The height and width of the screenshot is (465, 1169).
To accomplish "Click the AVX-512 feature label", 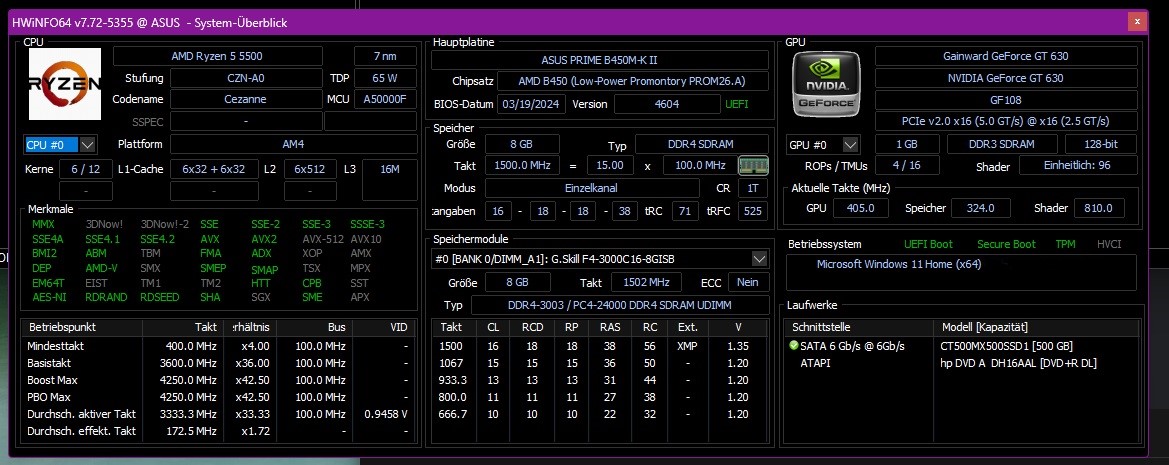I will 323,239.
